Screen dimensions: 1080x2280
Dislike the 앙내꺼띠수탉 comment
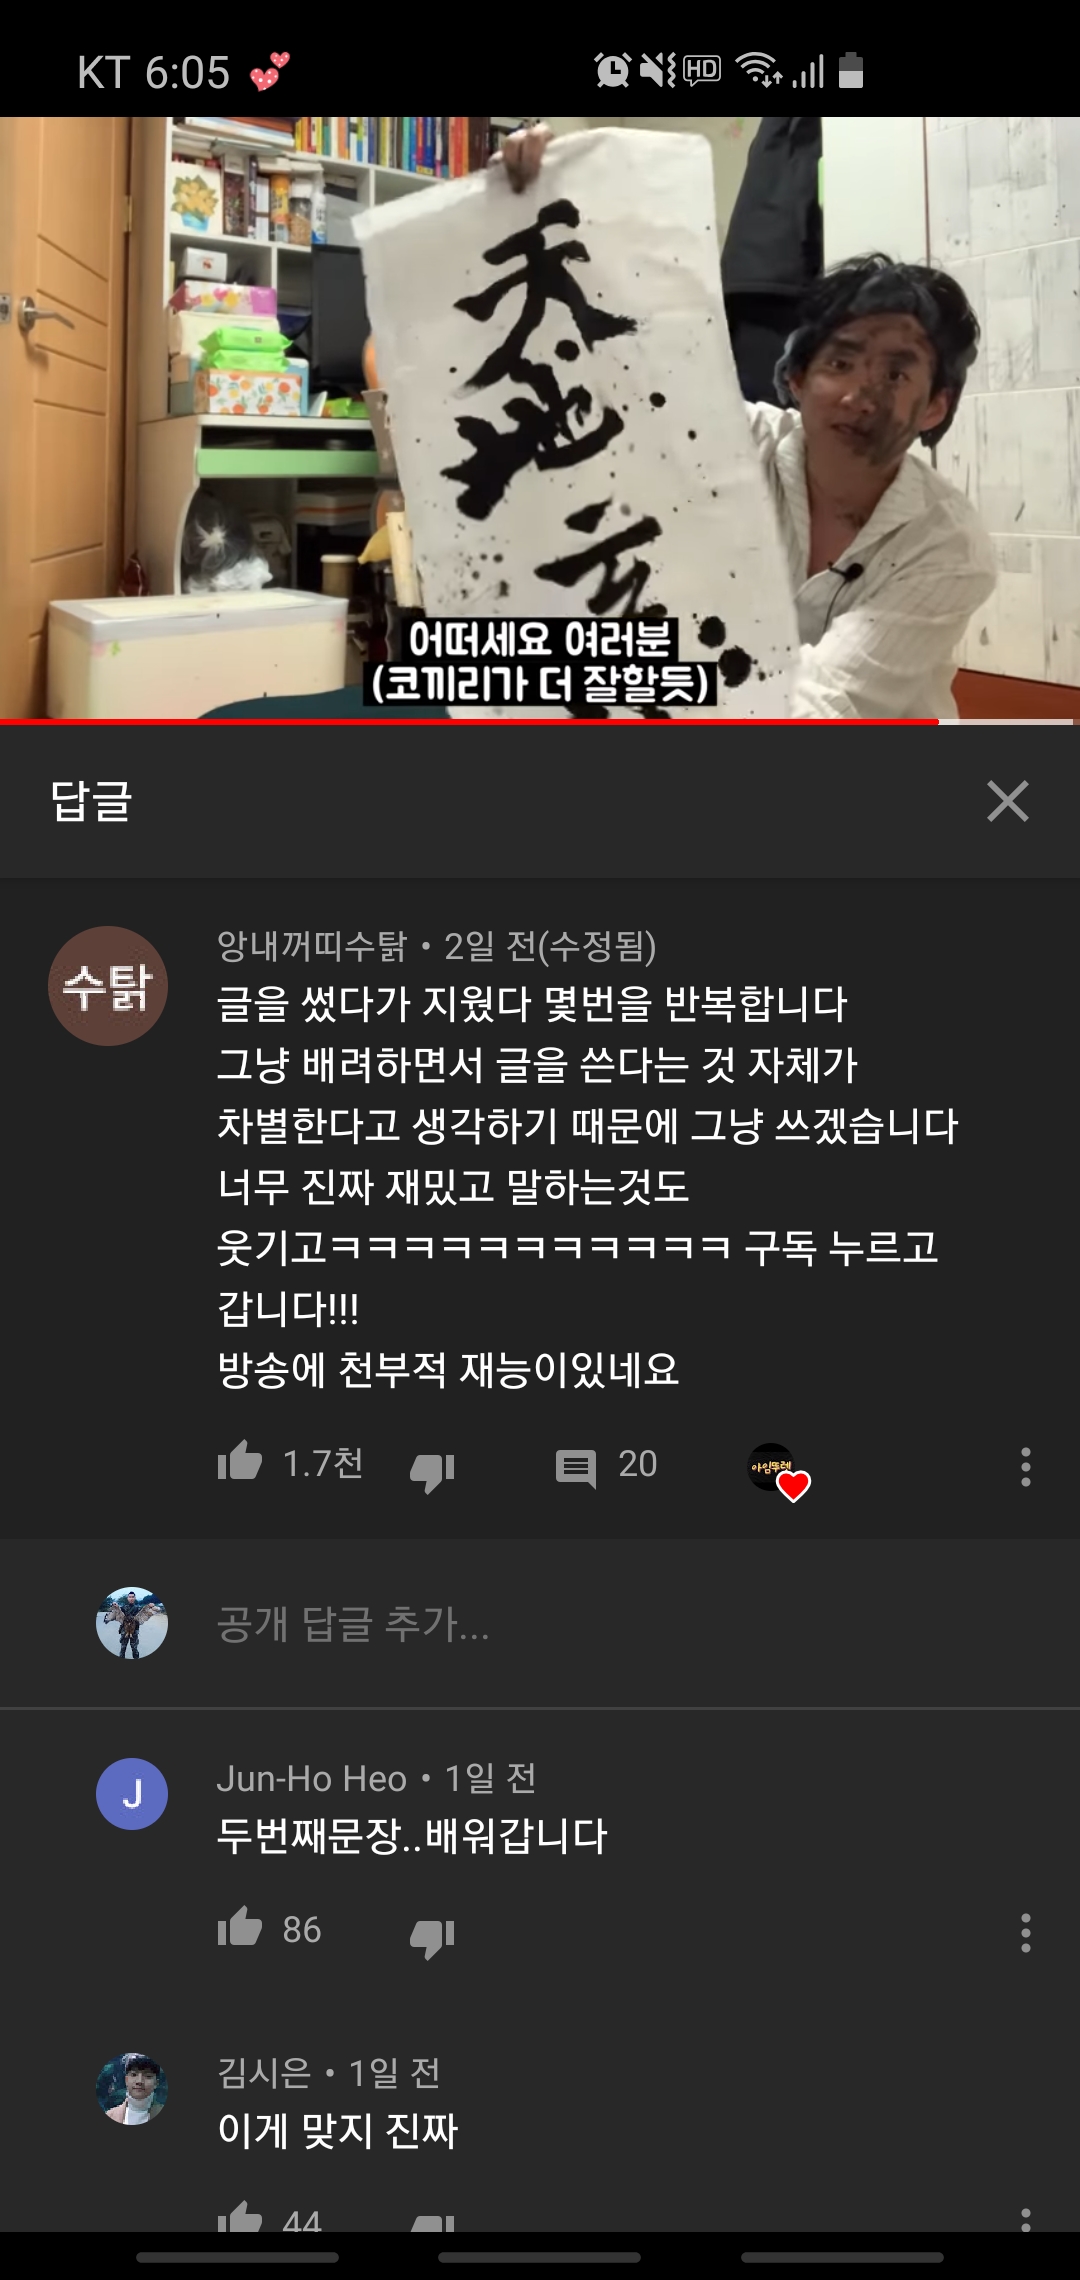click(432, 1468)
